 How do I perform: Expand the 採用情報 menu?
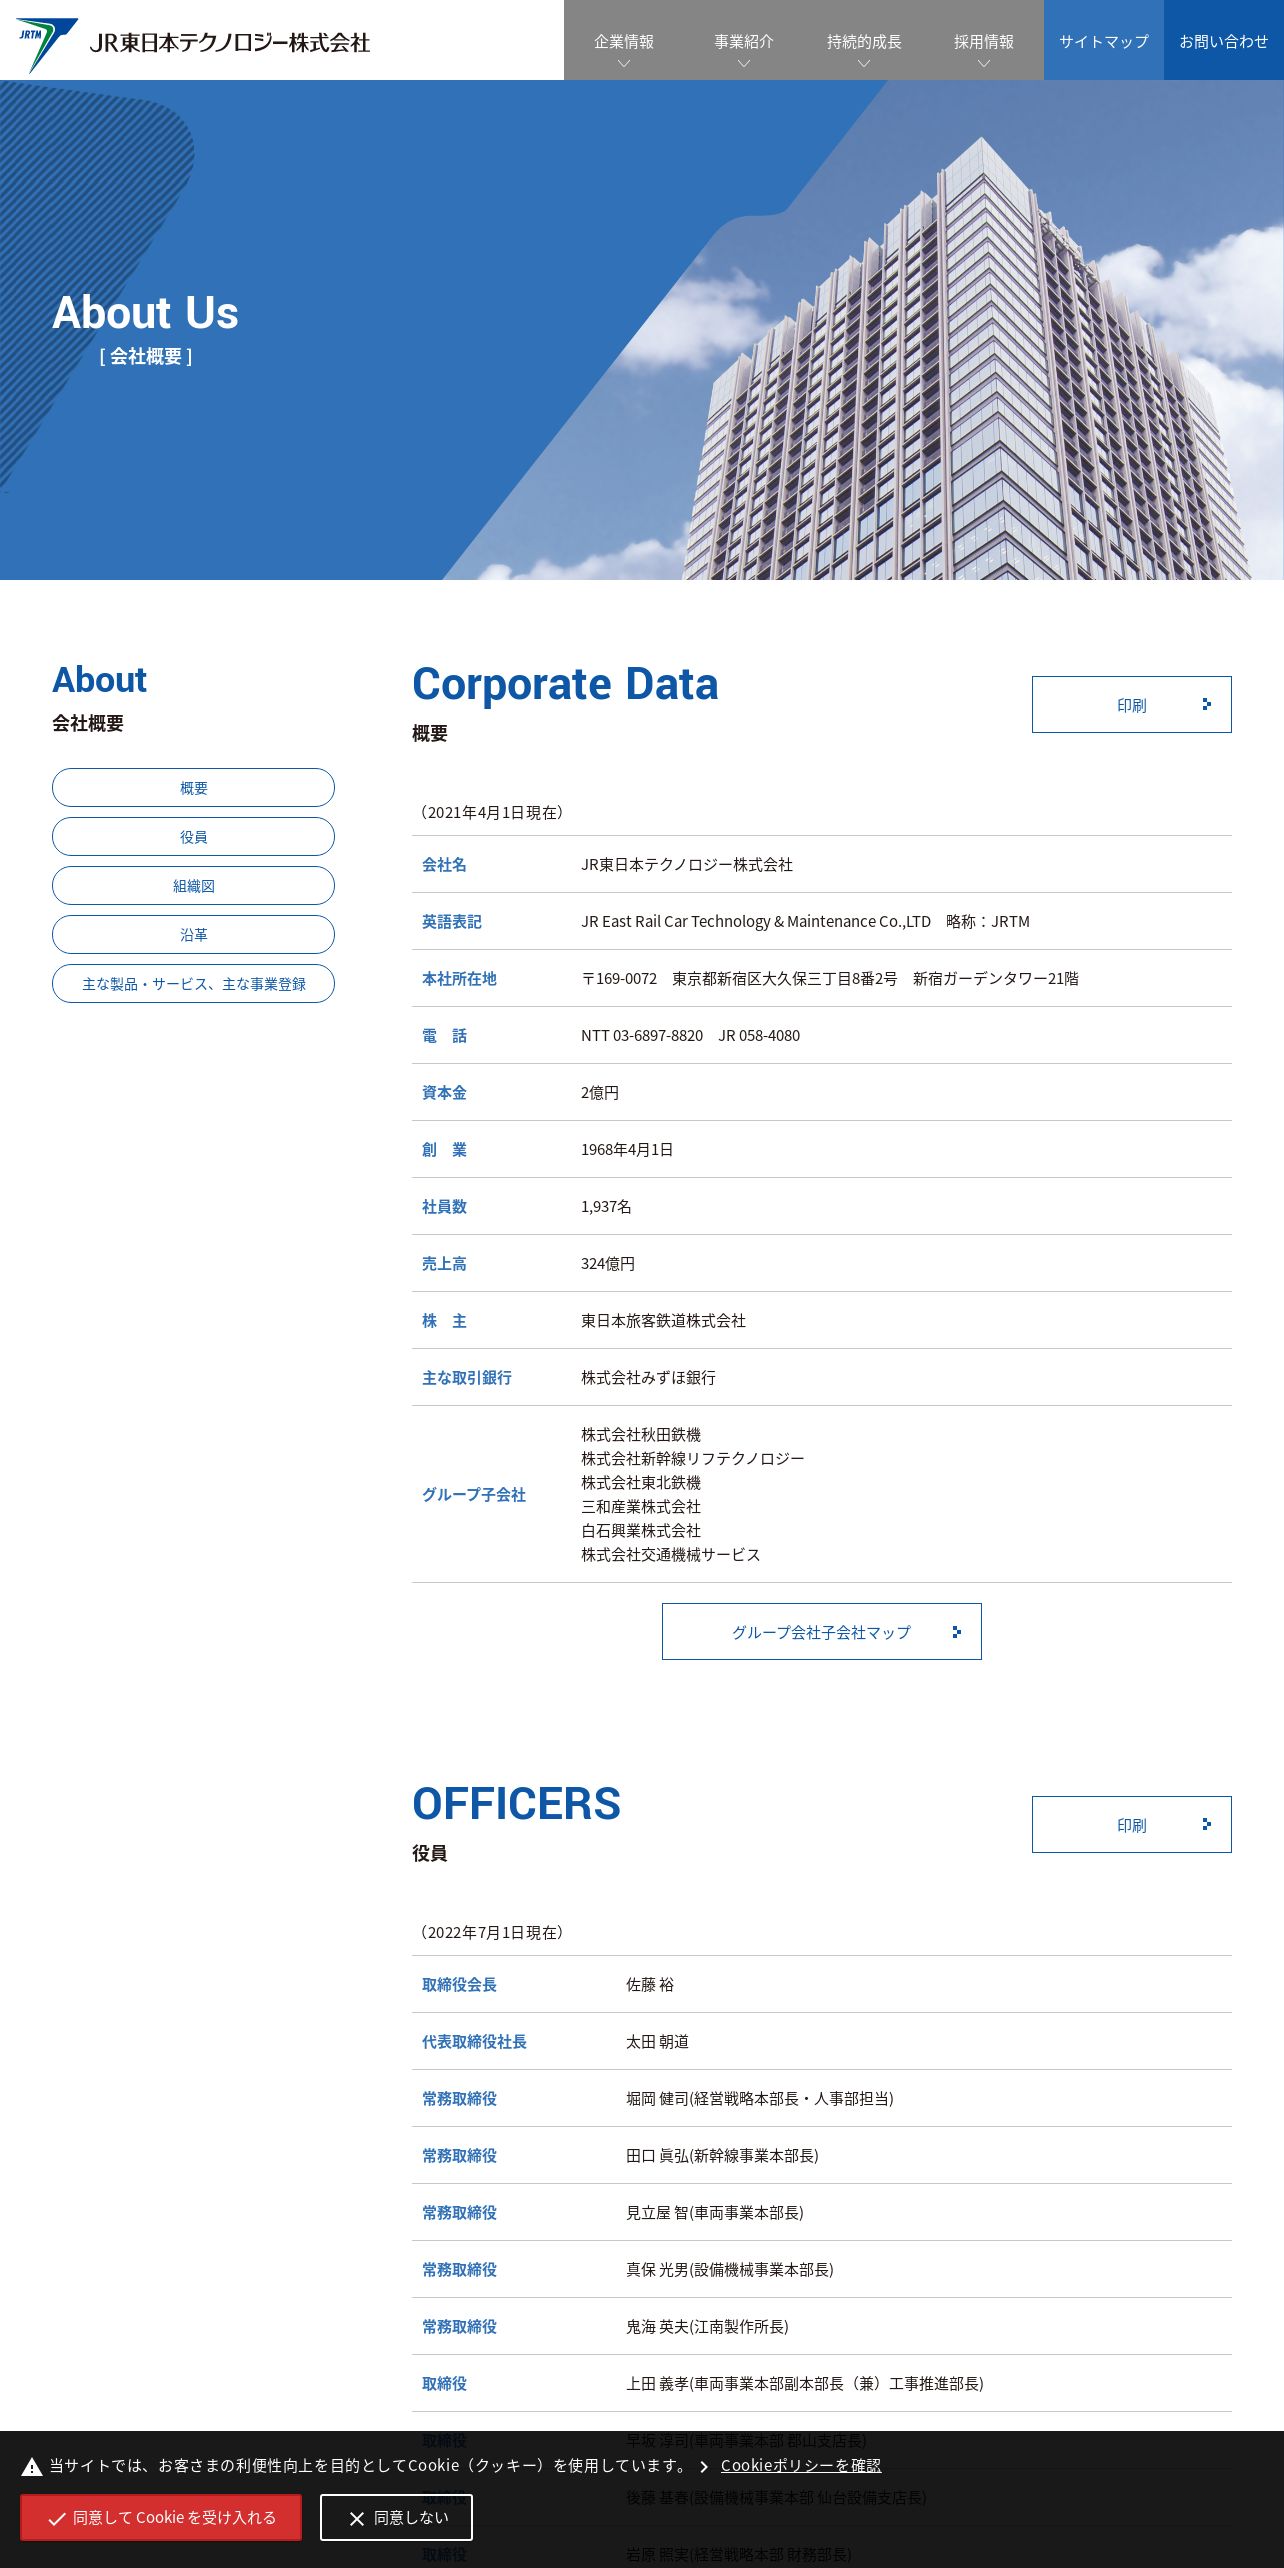point(984,41)
